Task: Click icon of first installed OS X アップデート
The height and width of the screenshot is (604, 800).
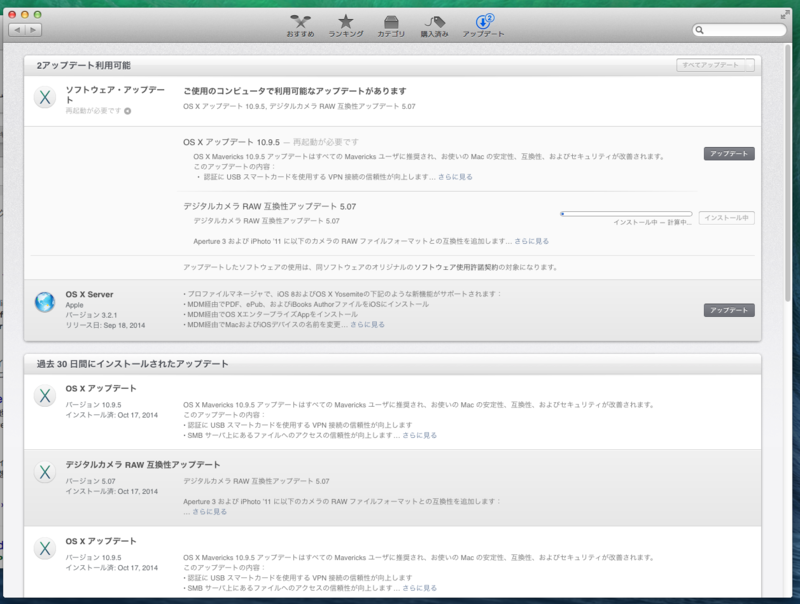Action: tap(45, 396)
